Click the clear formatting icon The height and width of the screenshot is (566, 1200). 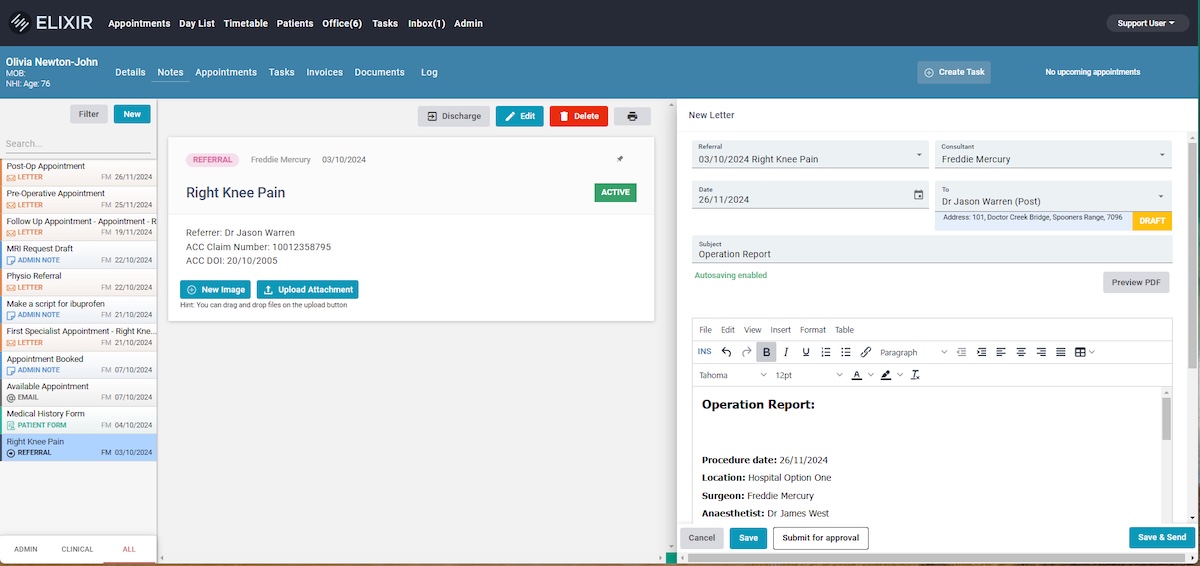click(915, 375)
